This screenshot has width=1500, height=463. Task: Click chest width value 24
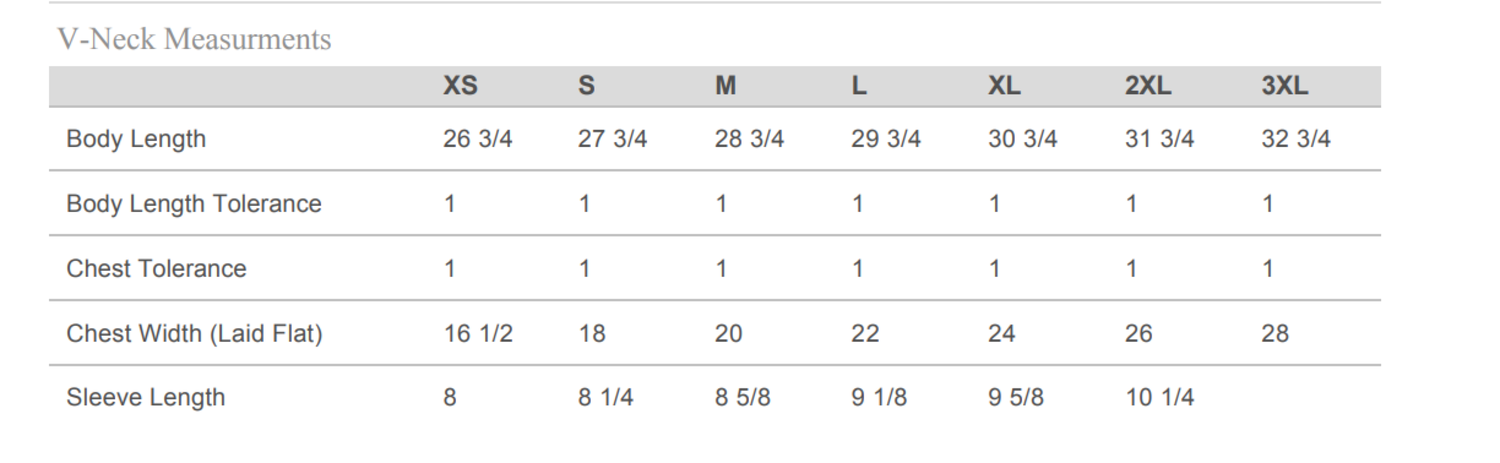[1001, 334]
